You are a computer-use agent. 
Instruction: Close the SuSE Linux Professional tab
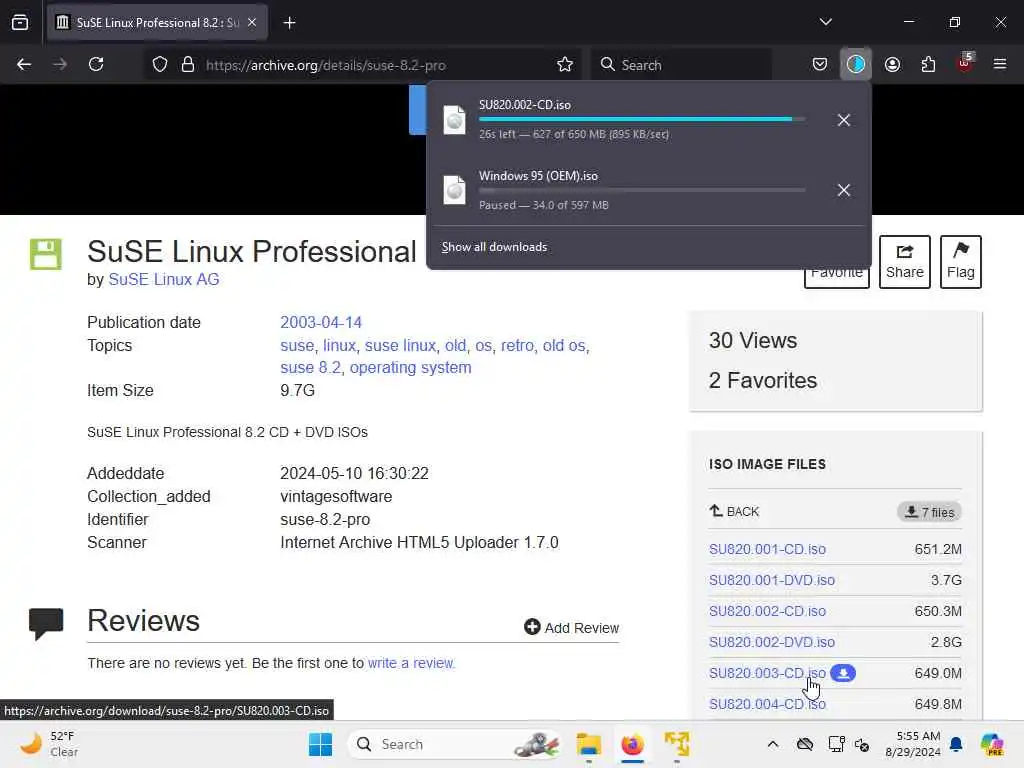coord(252,22)
